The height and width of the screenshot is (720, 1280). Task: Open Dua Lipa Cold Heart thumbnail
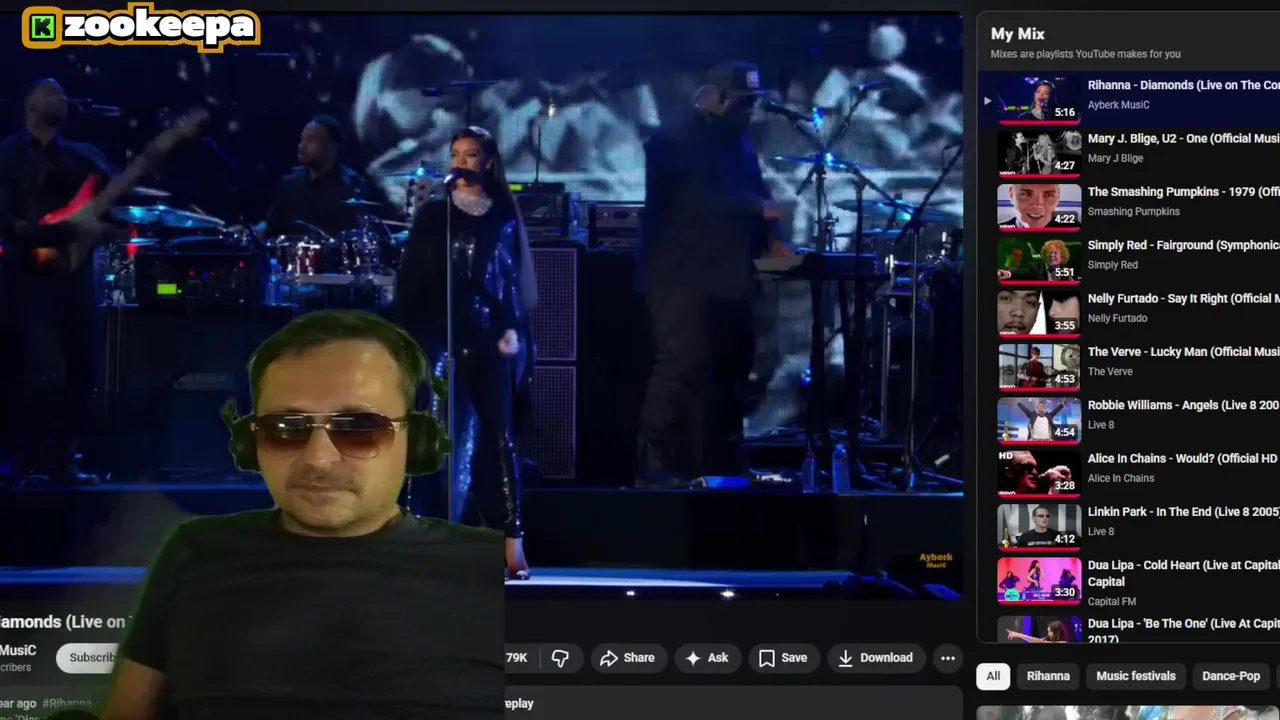pos(1039,580)
